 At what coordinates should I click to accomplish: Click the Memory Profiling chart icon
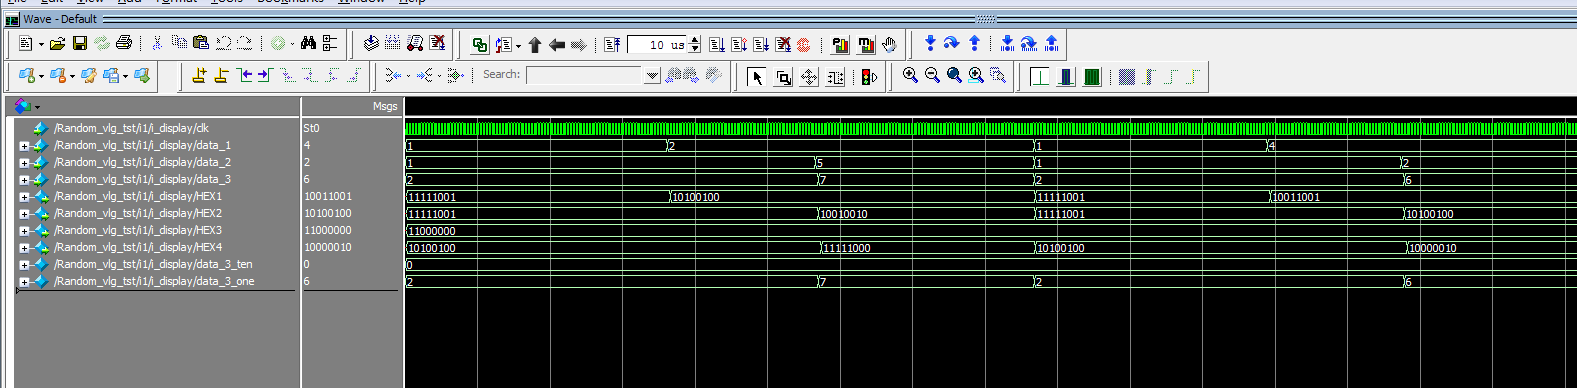point(866,44)
